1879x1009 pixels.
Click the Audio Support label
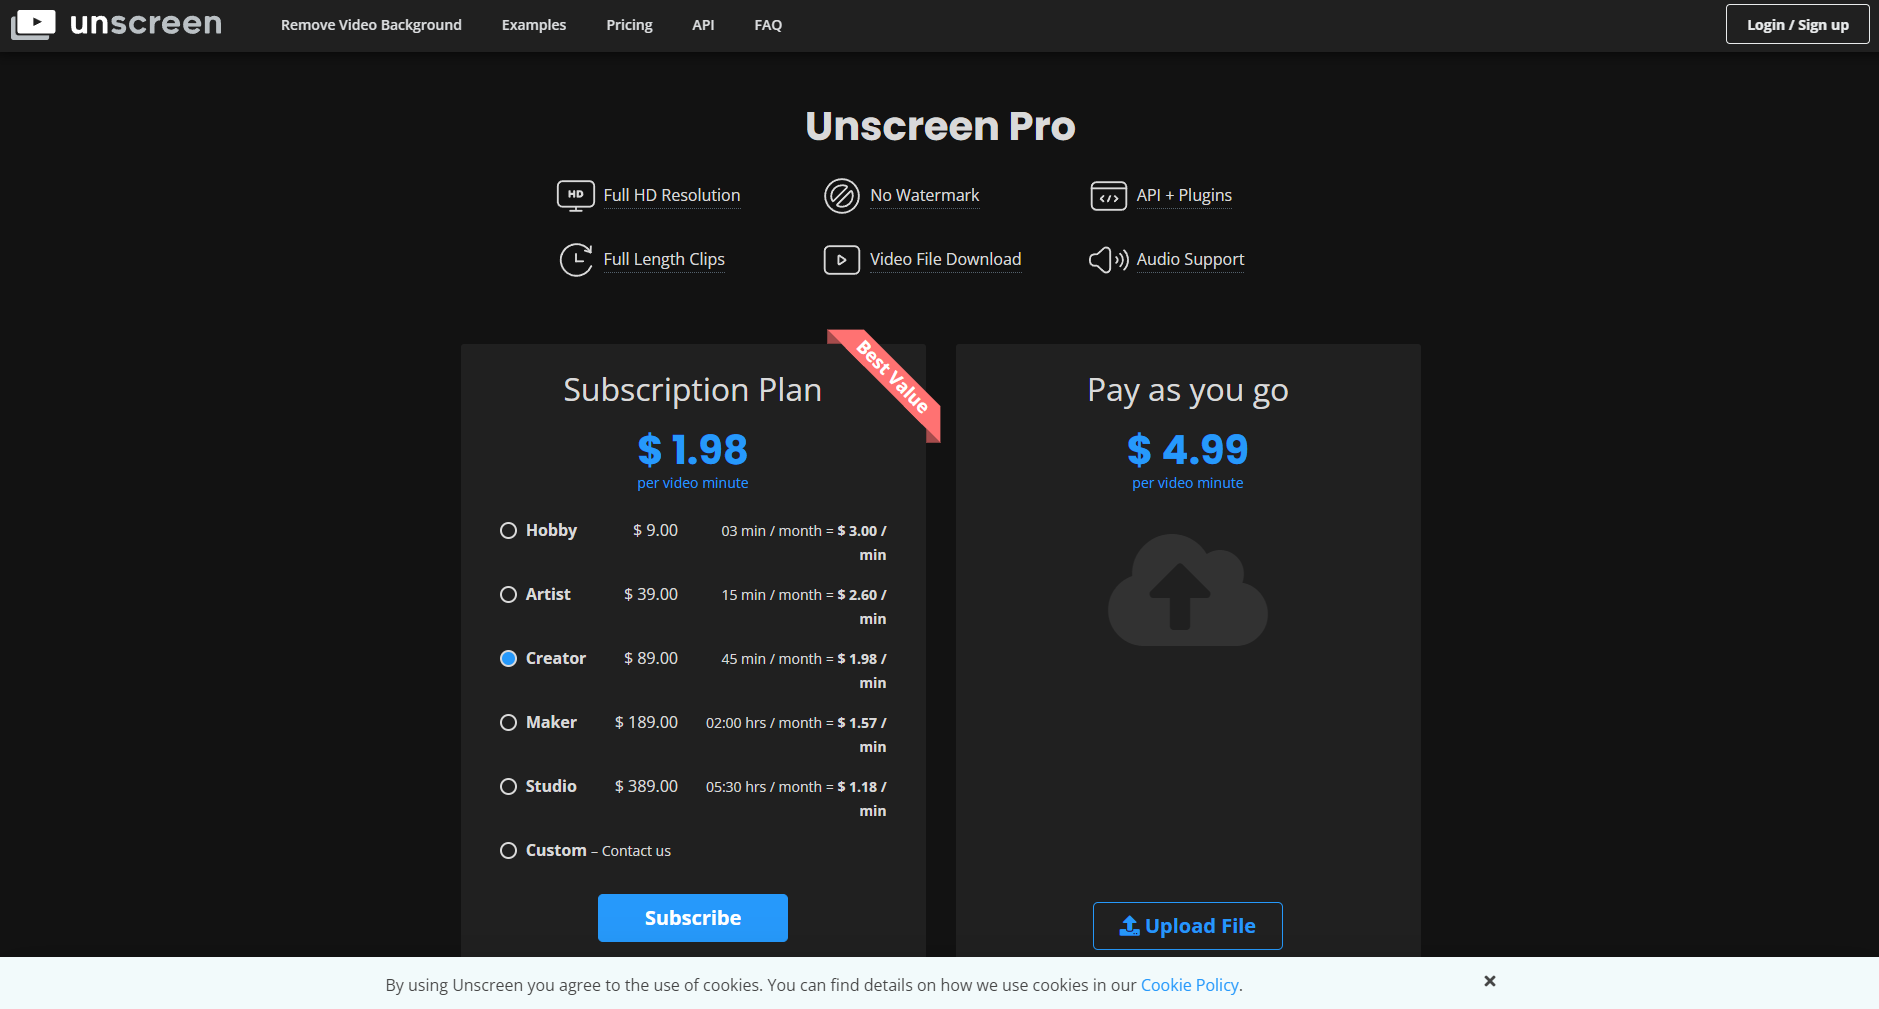(x=1190, y=260)
